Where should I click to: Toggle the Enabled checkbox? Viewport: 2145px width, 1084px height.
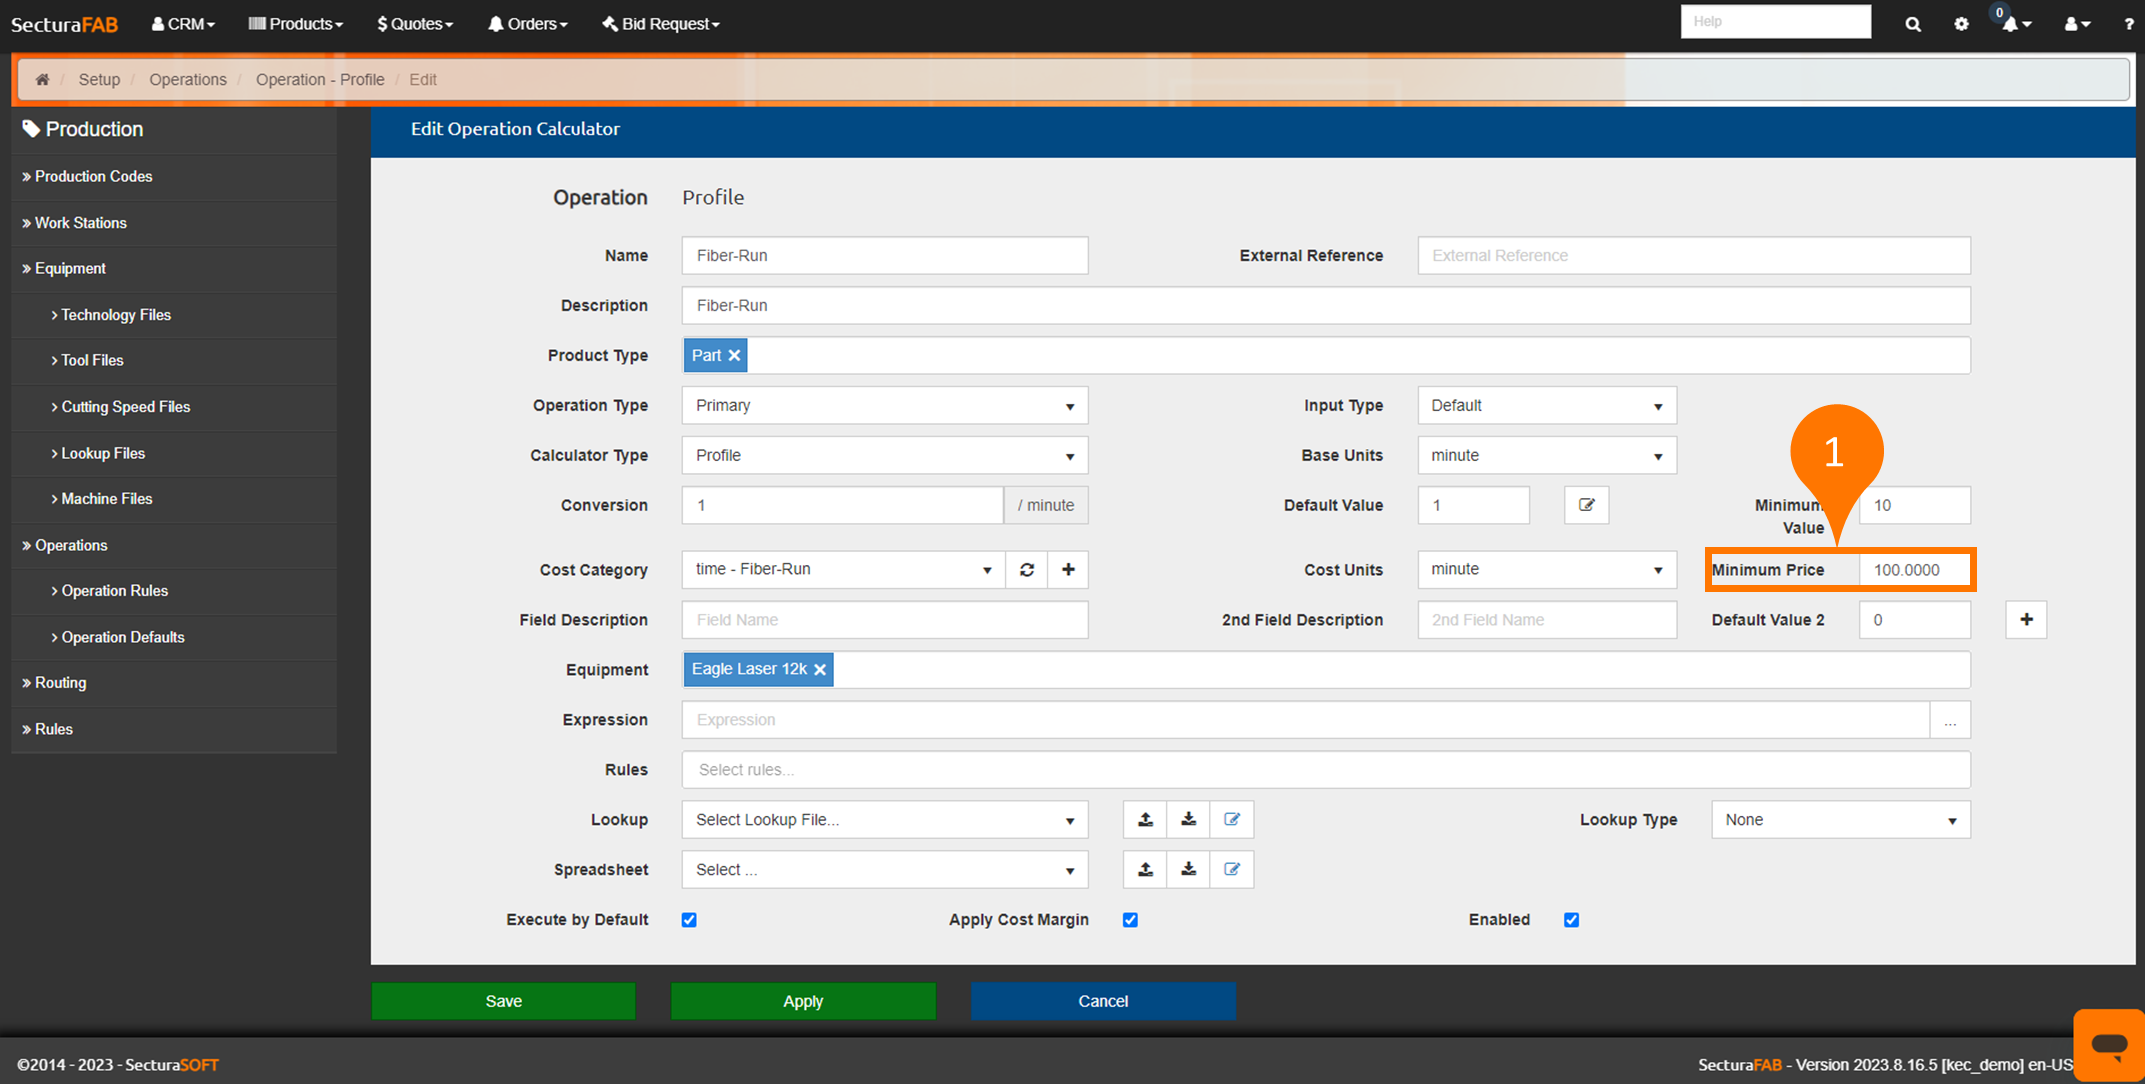pos(1571,920)
